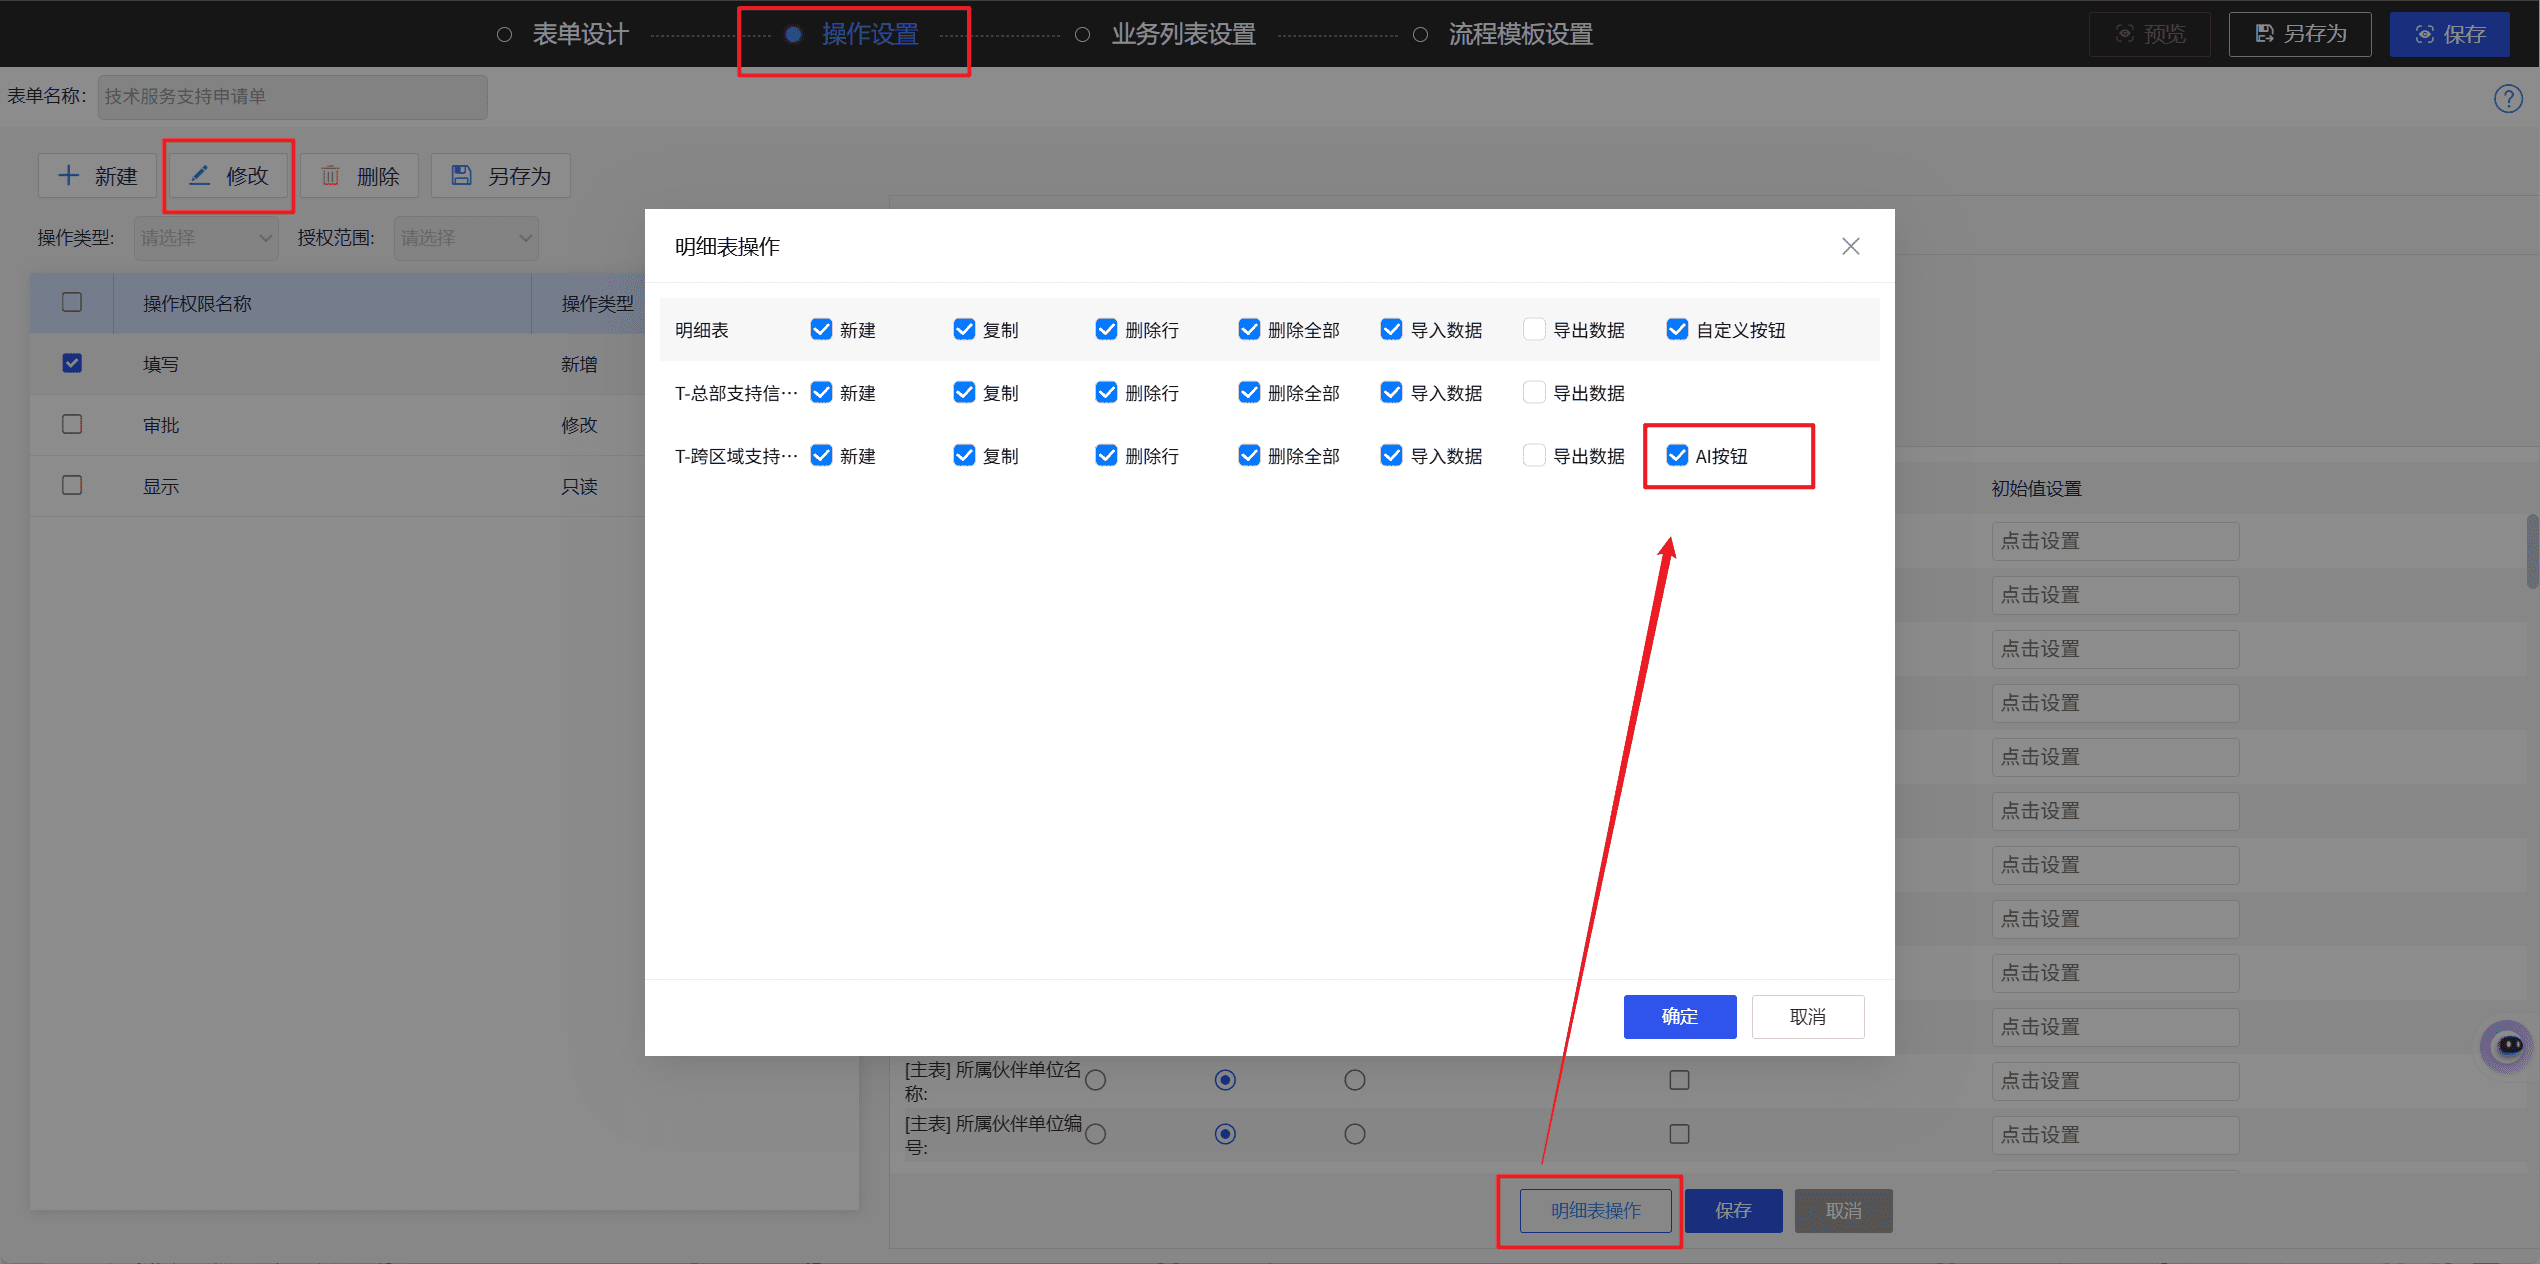Click the 删除 trash toolbar button
2540x1264 pixels.
(360, 176)
